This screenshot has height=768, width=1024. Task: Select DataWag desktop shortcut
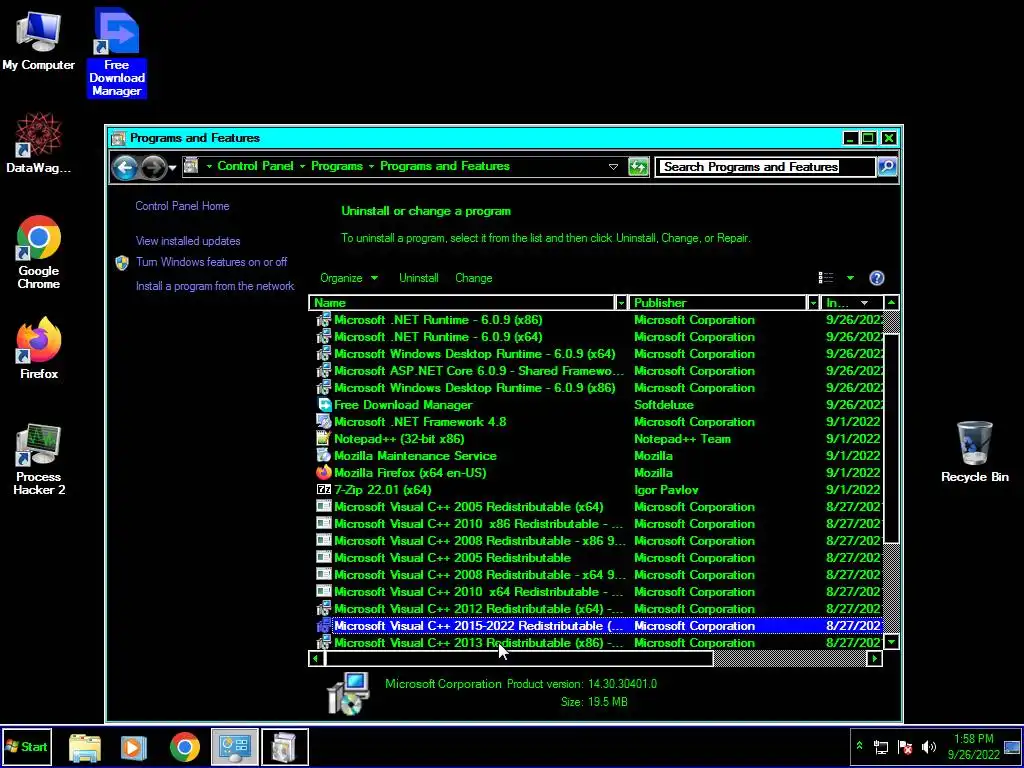click(39, 144)
